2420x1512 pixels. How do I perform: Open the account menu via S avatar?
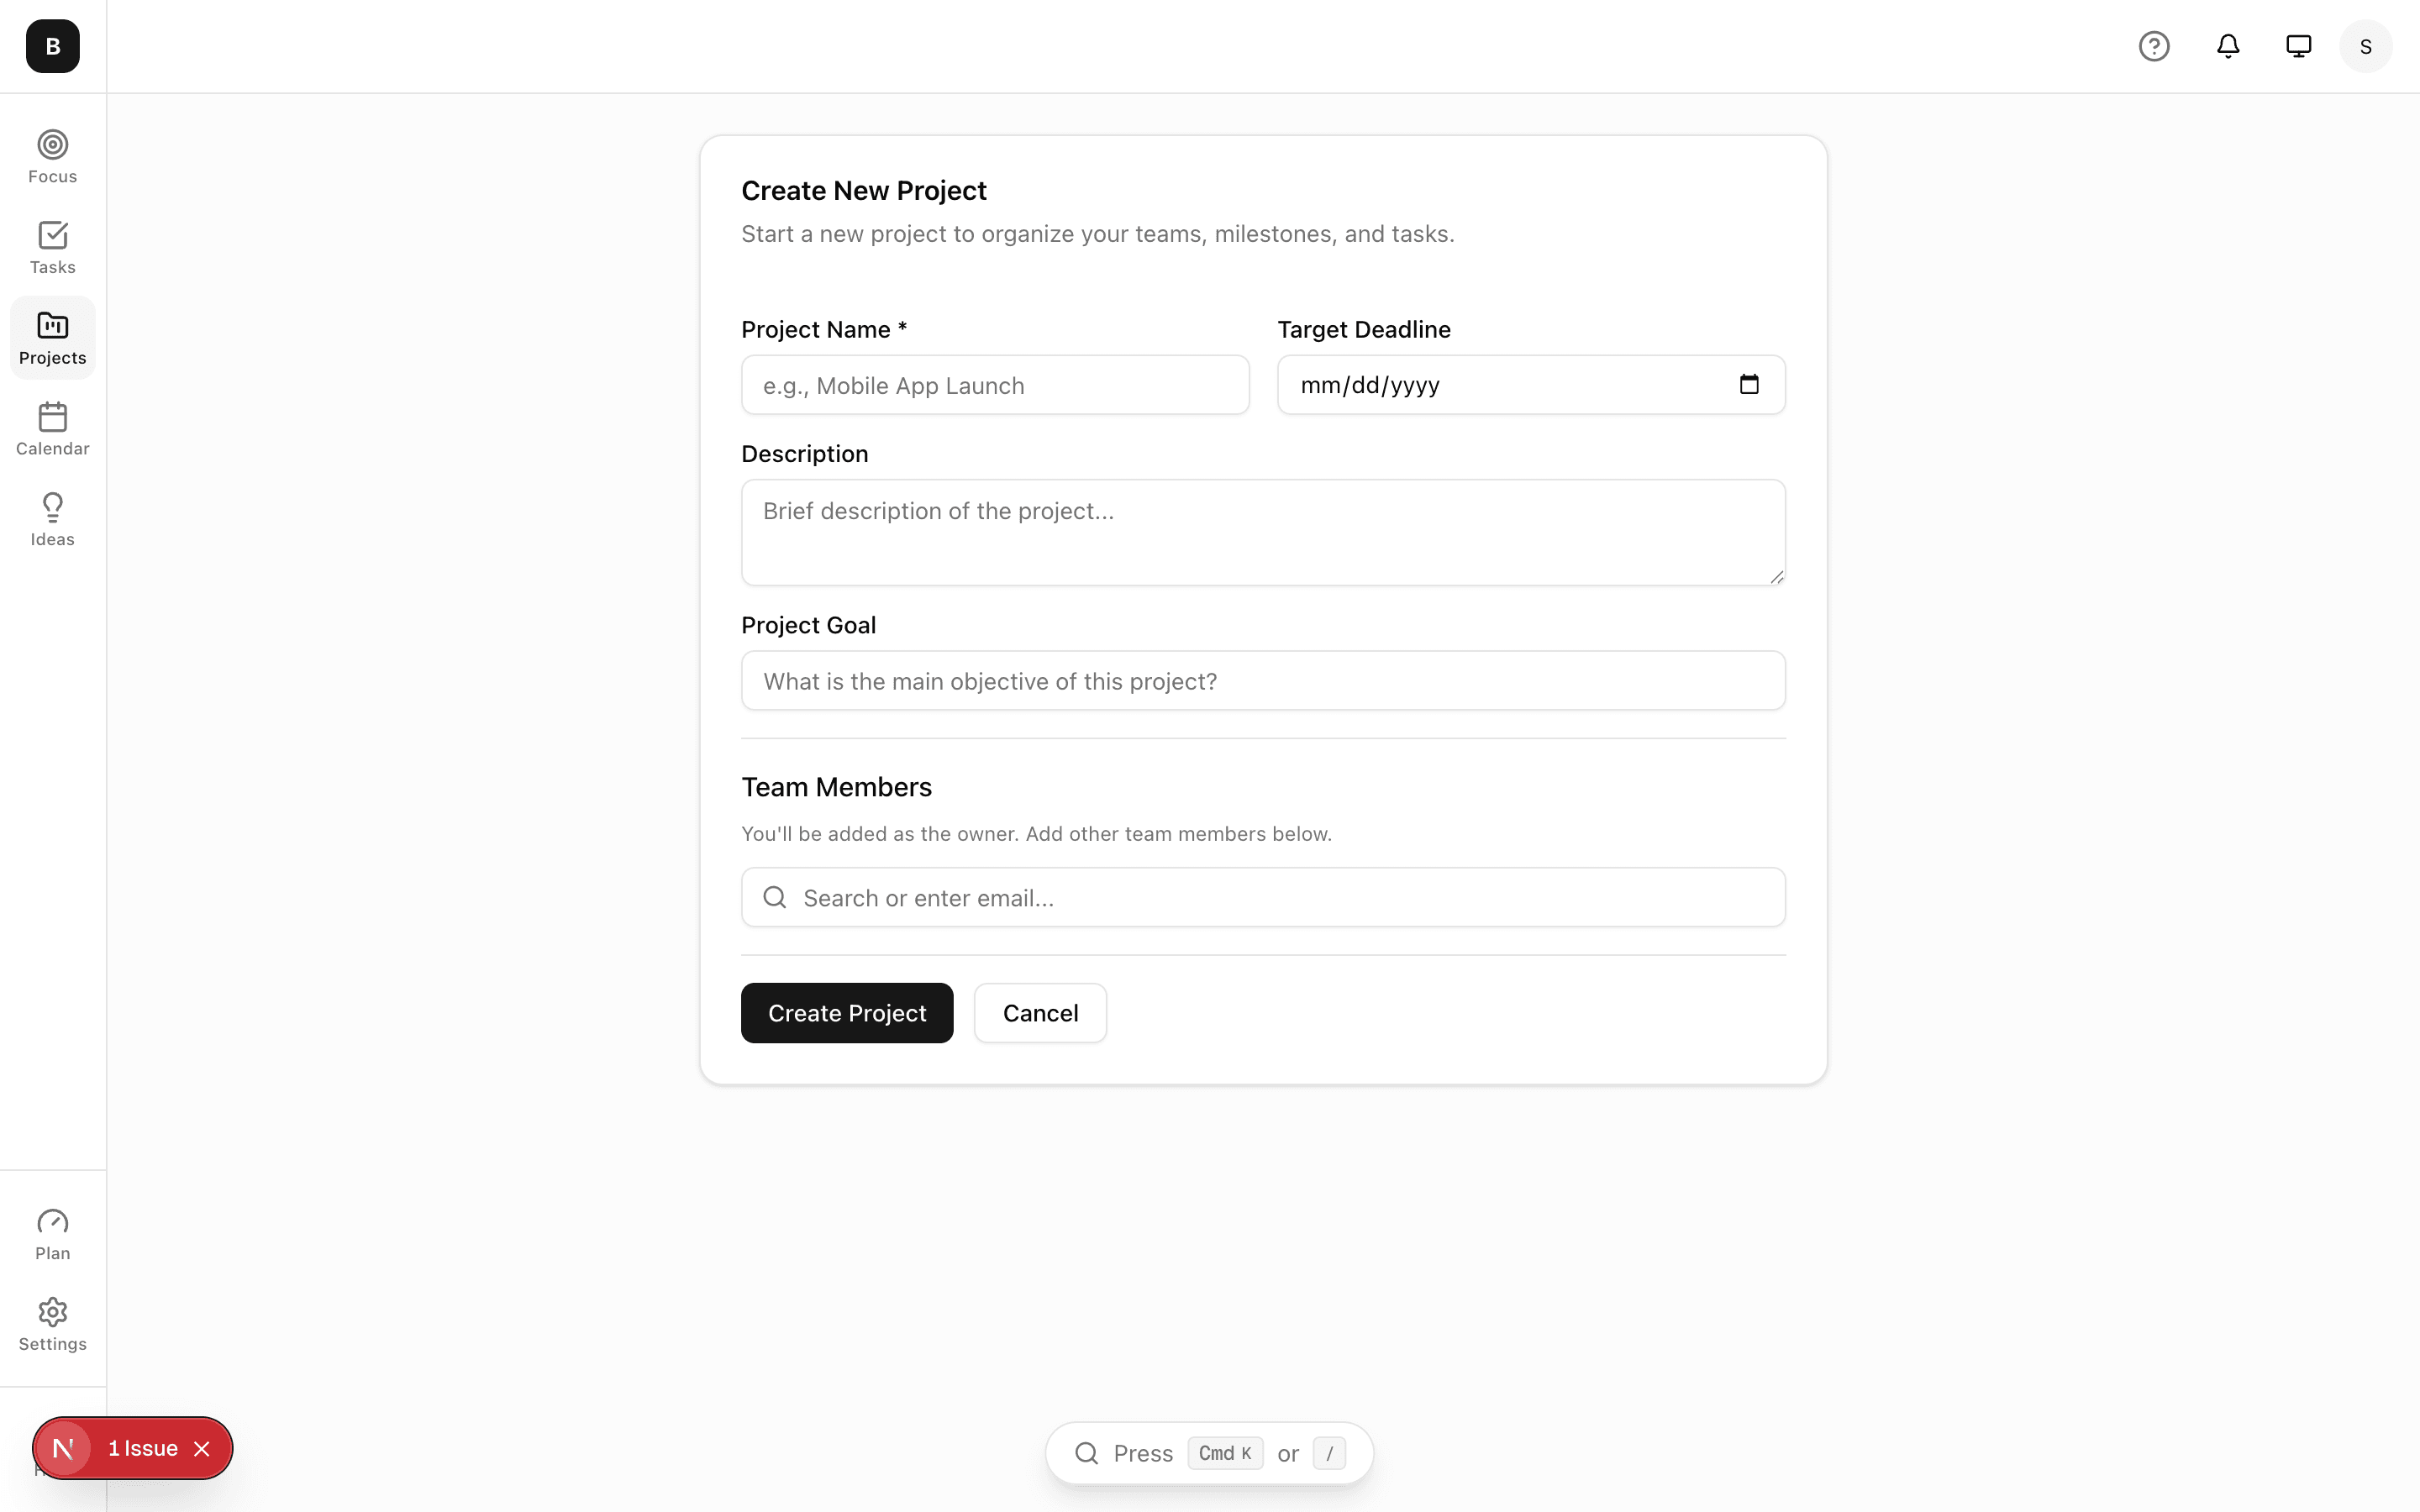[x=2365, y=46]
